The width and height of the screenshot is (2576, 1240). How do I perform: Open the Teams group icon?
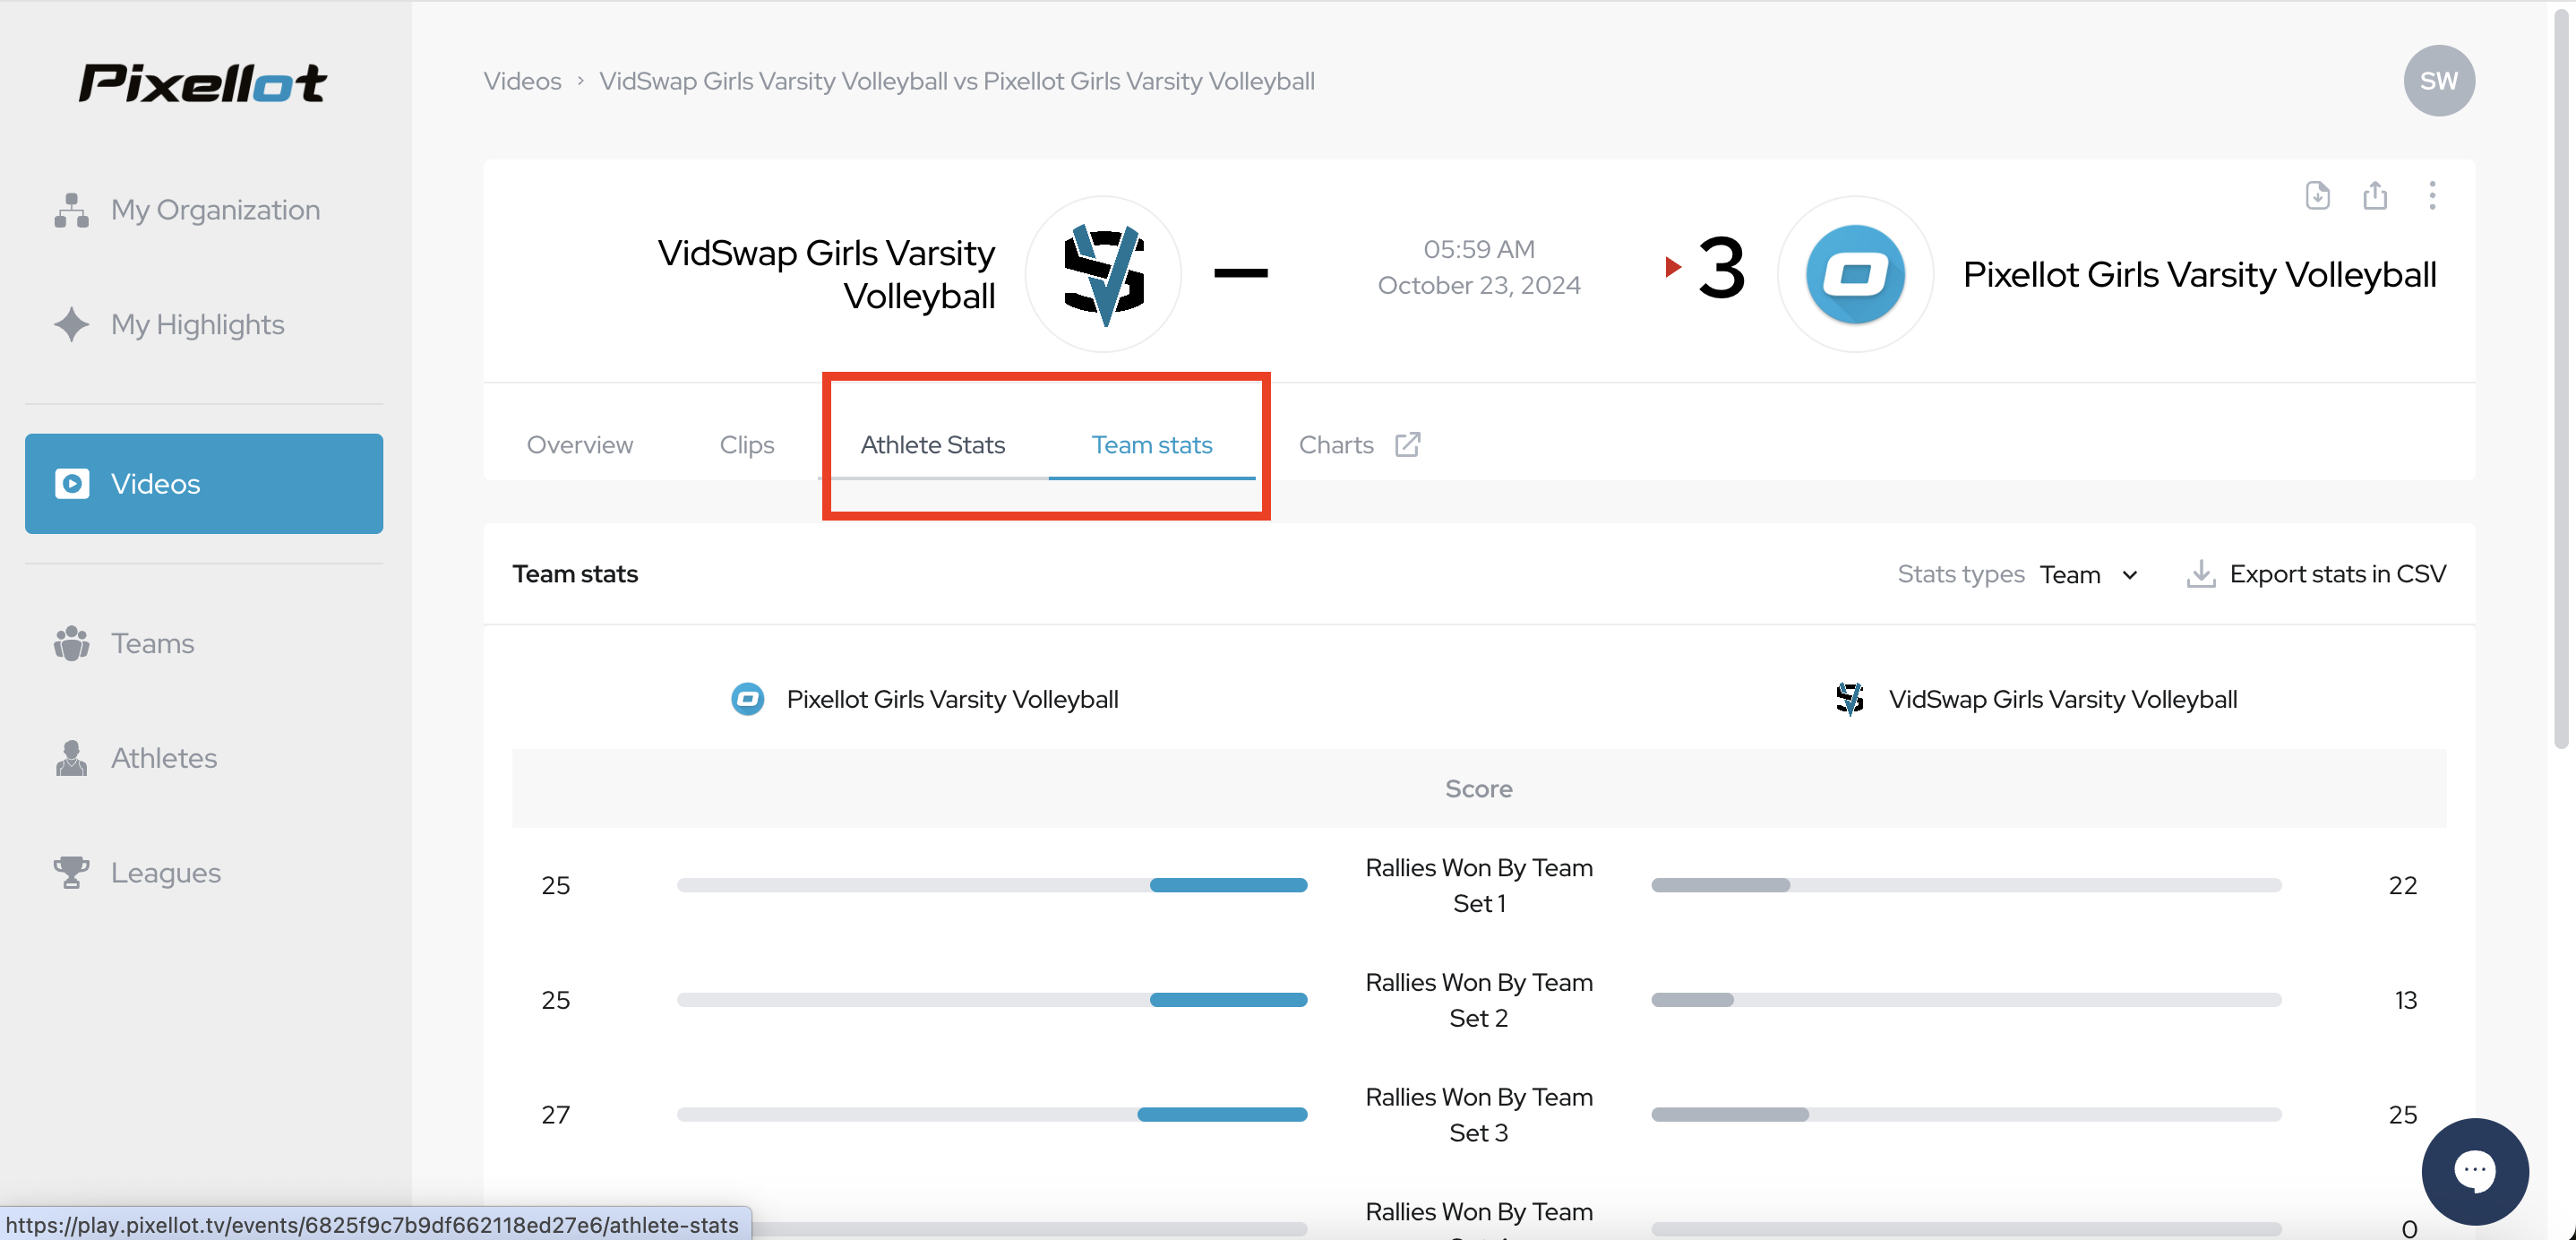tap(71, 643)
